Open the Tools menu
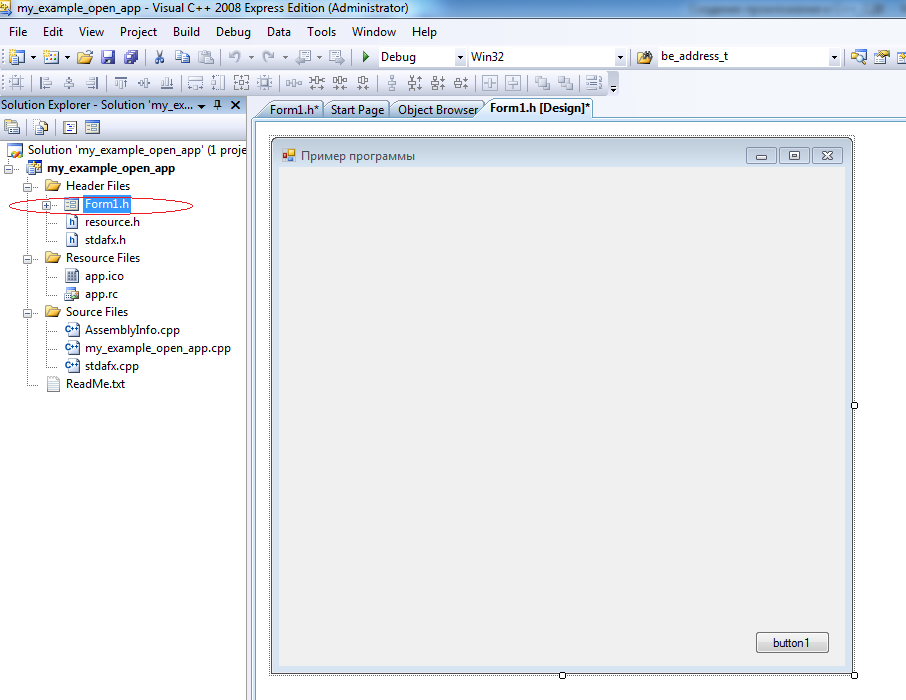Image resolution: width=906 pixels, height=700 pixels. click(321, 32)
